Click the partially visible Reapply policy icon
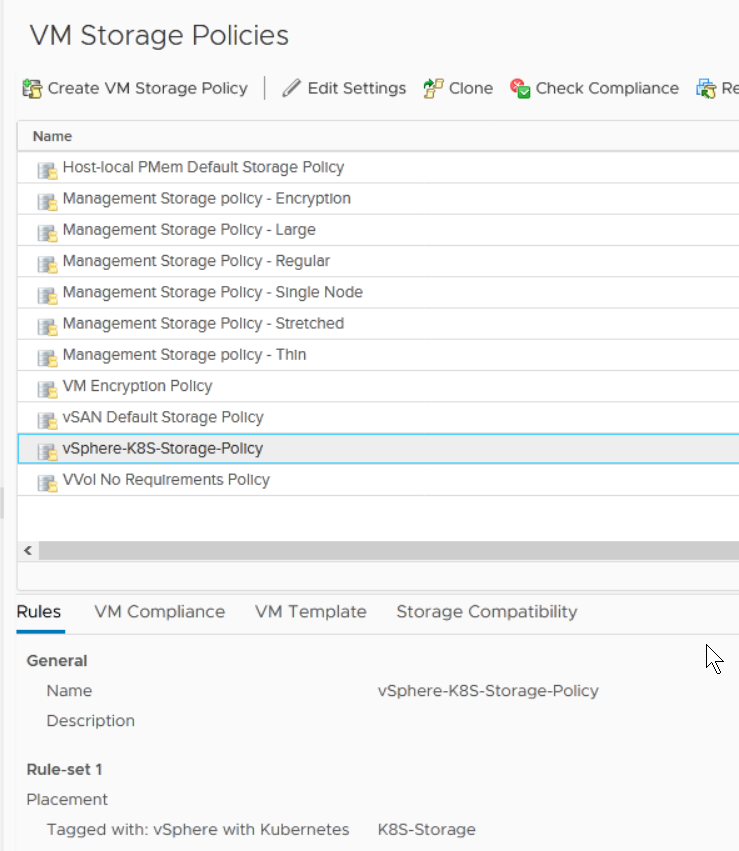Screen dimensions: 739x851 [x=706, y=88]
